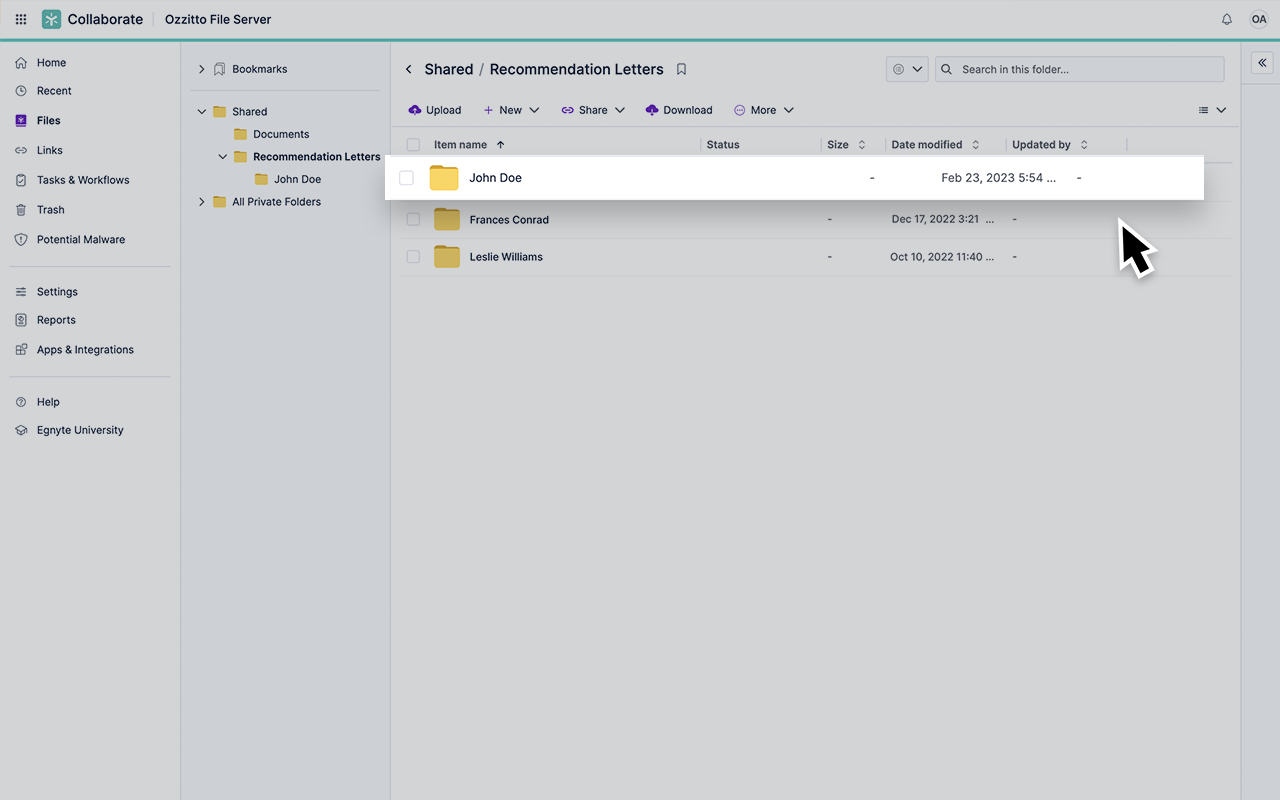This screenshot has width=1280, height=800.
Task: Select the John Doe folder checkbox
Action: (407, 177)
